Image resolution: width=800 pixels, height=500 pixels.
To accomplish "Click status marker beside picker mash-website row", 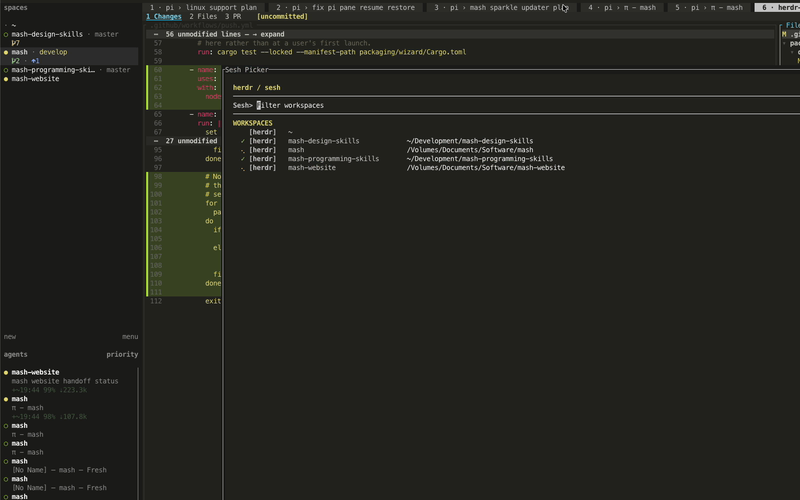I will point(243,168).
